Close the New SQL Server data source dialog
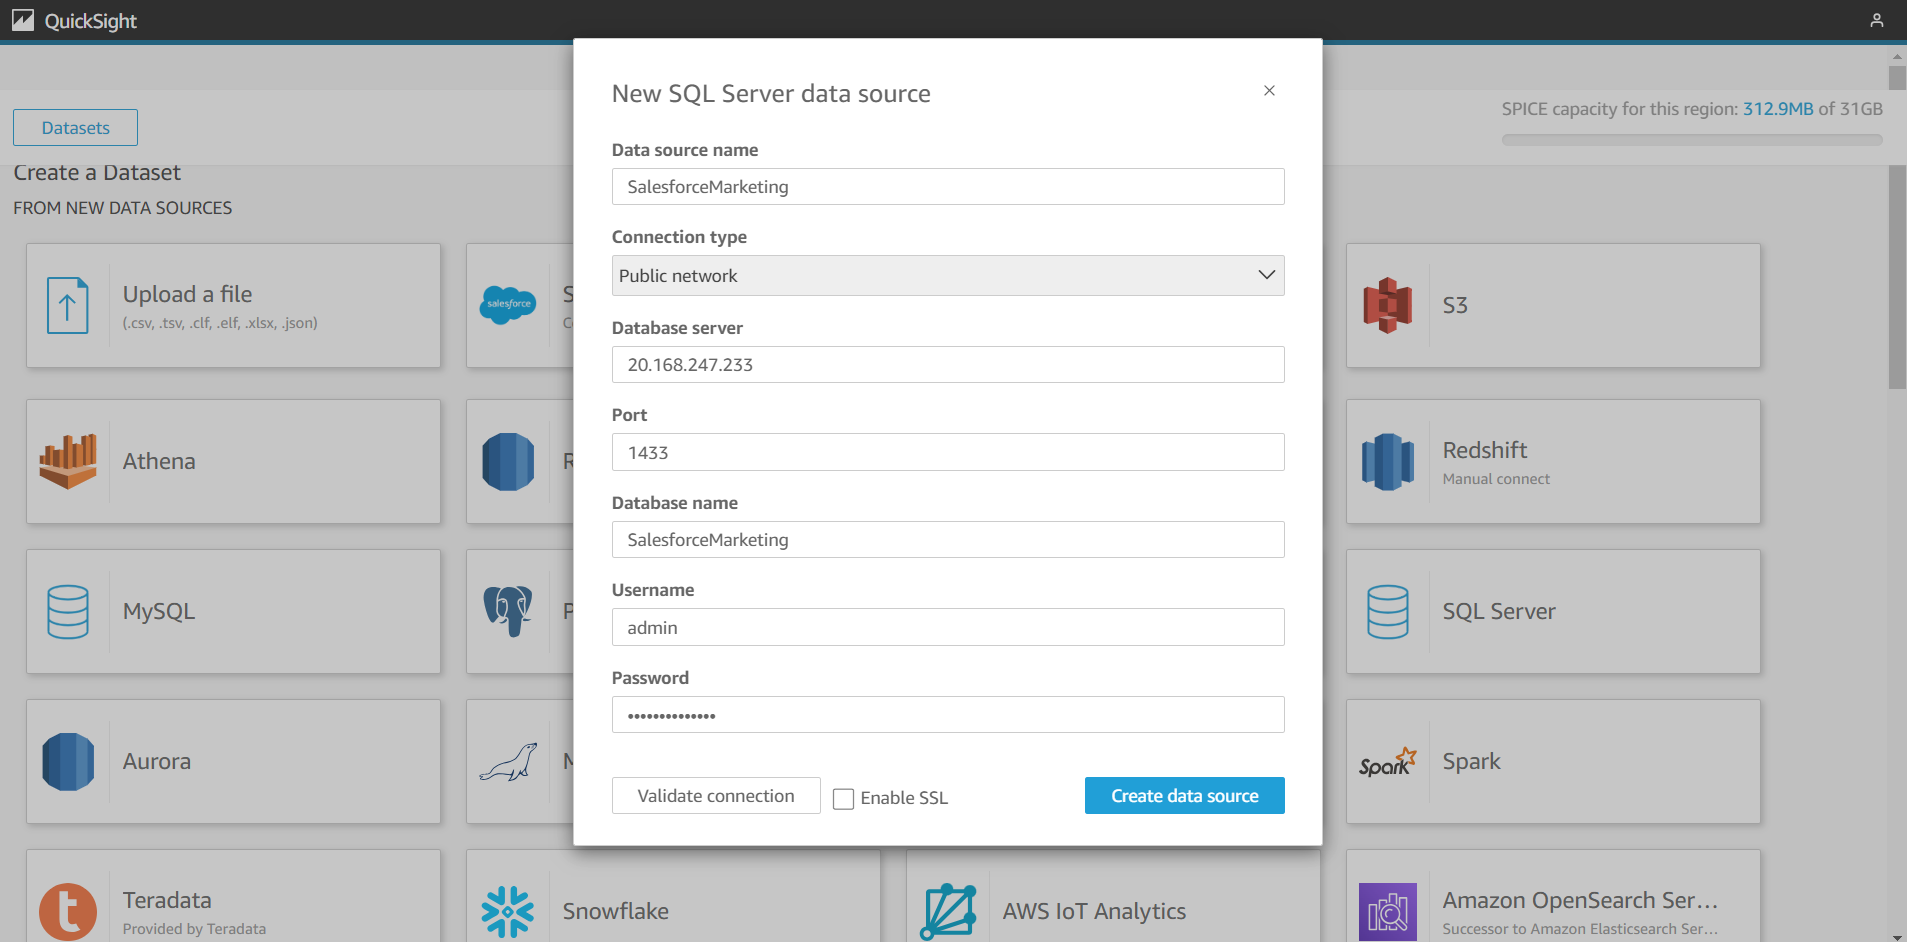This screenshot has width=1907, height=942. pyautogui.click(x=1269, y=90)
